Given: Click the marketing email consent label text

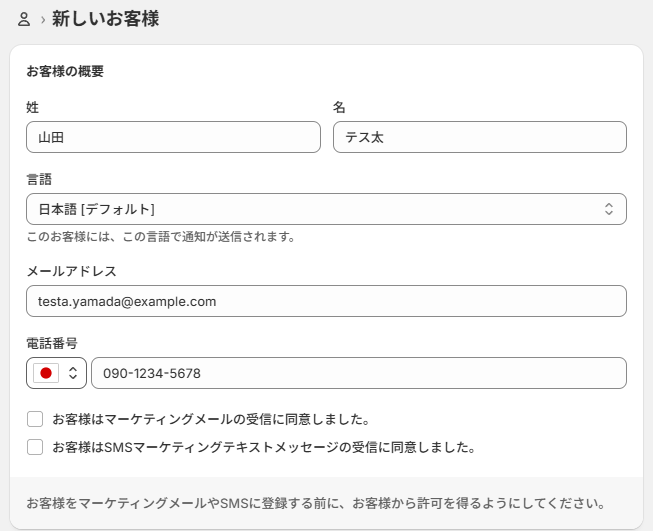Looking at the screenshot, I should (211, 419).
